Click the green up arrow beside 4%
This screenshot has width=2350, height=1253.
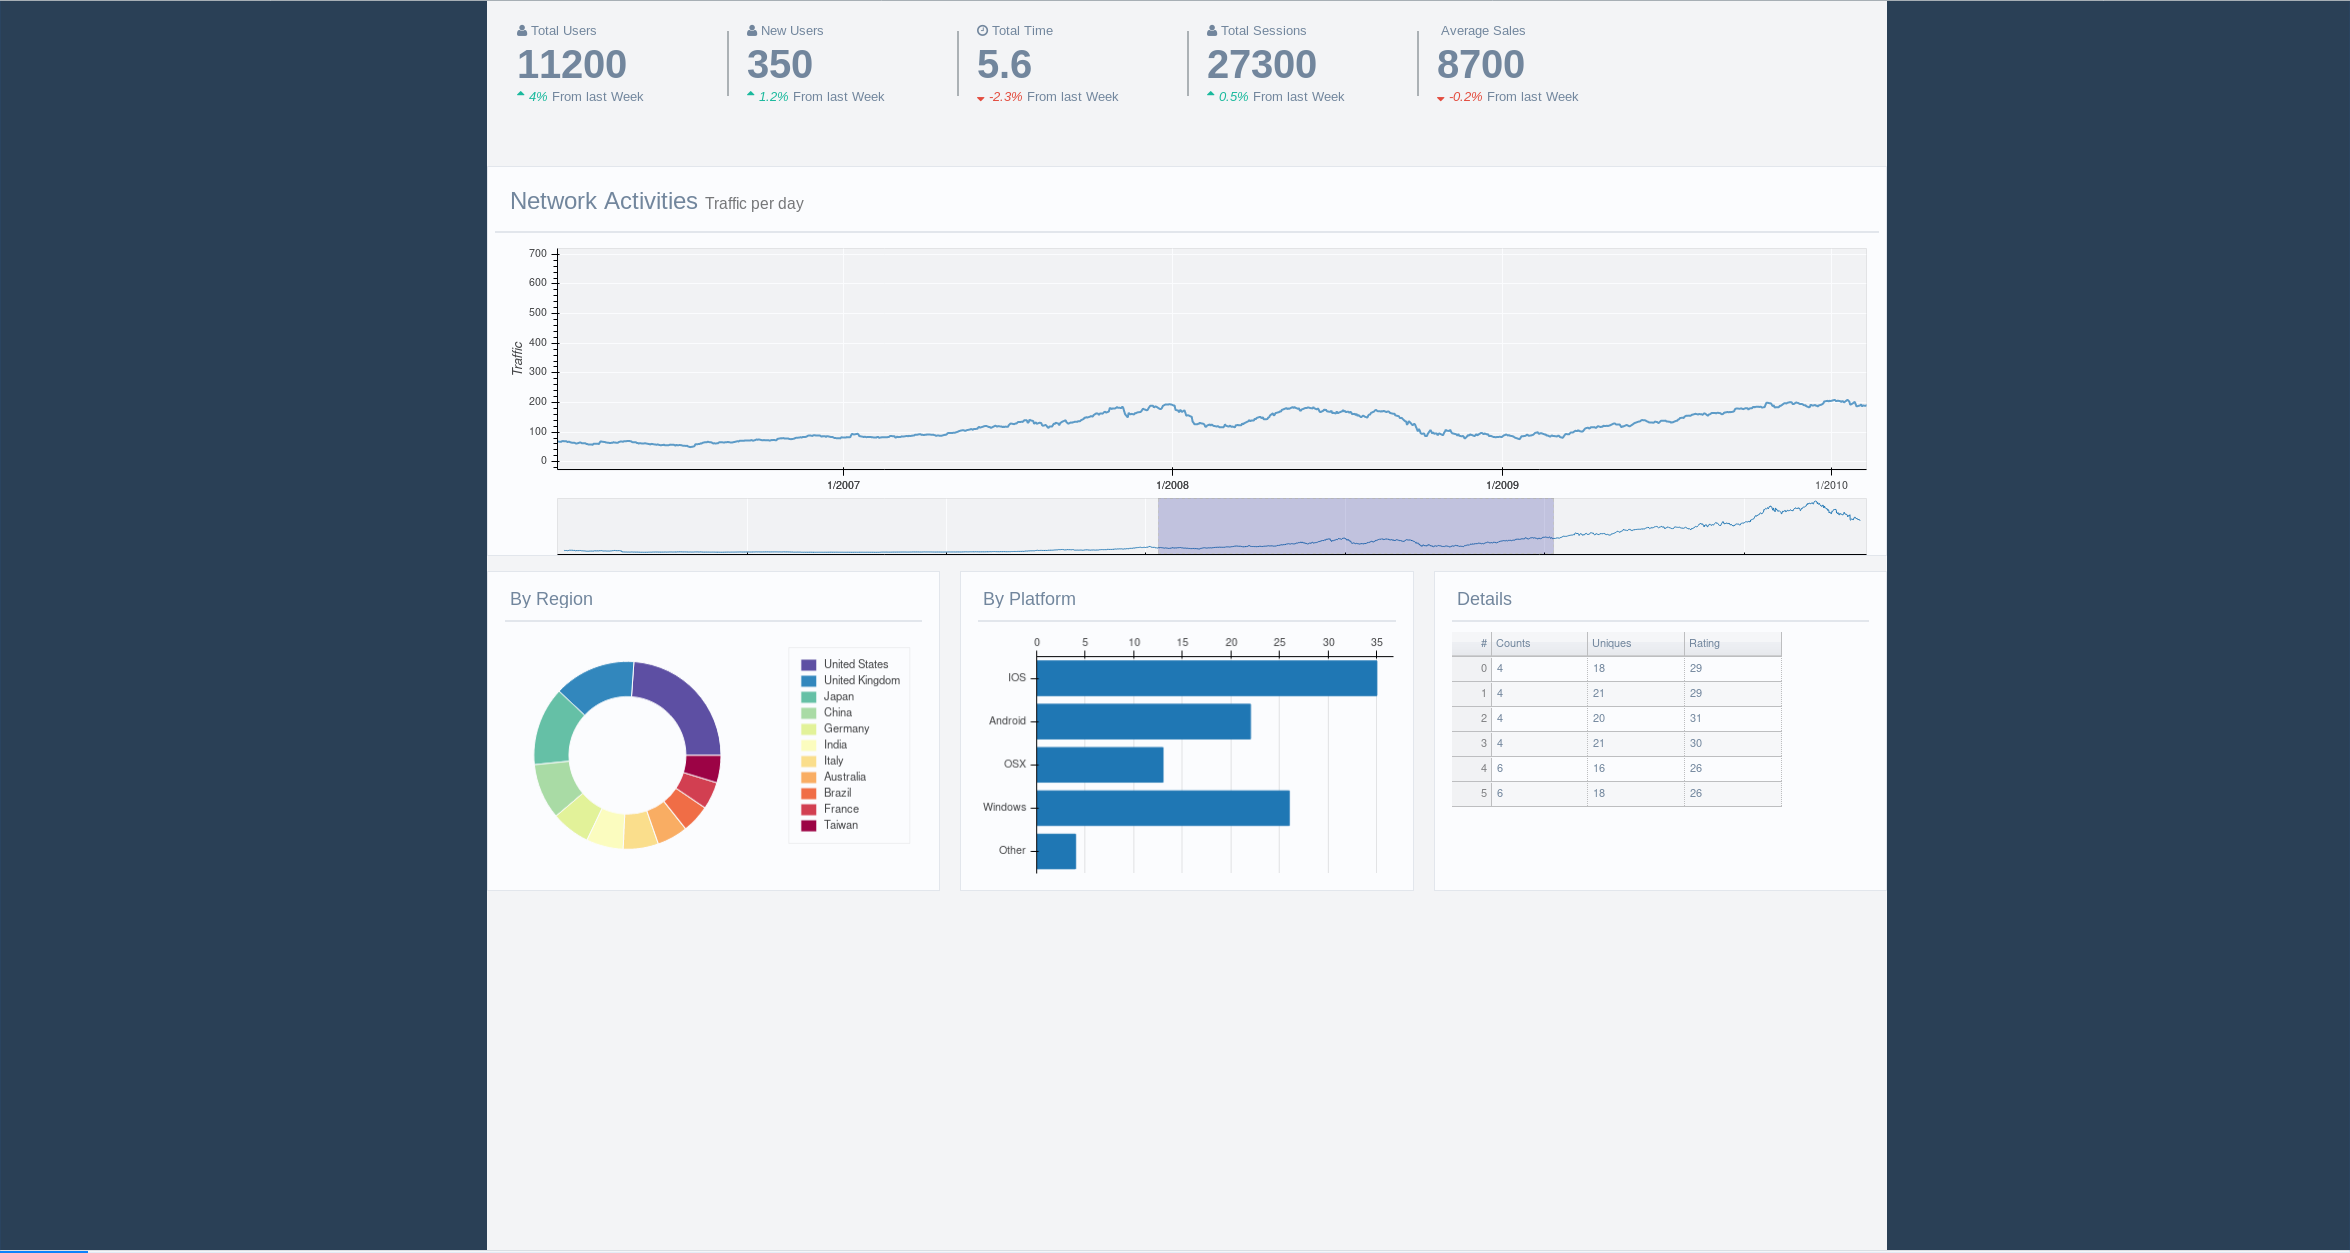(x=522, y=95)
